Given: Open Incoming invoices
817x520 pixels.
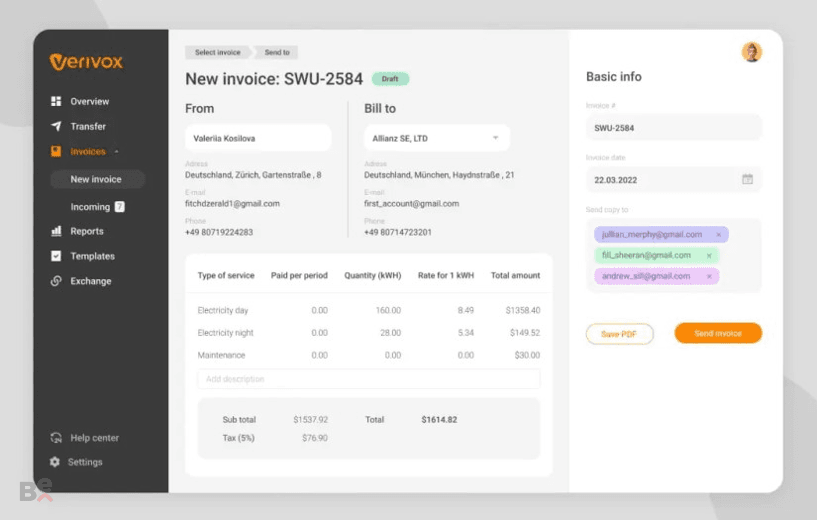Looking at the screenshot, I should (90, 207).
